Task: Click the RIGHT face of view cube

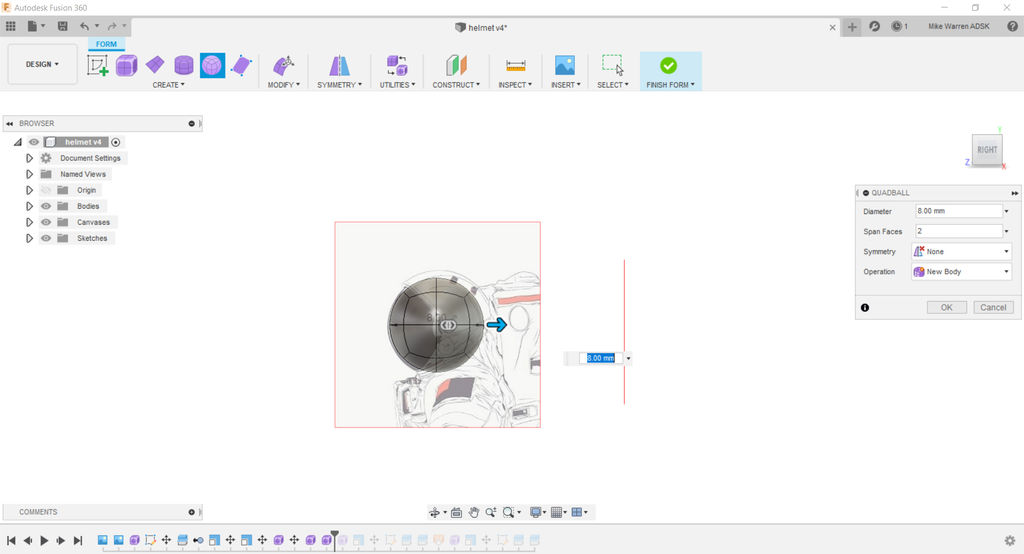Action: click(987, 150)
